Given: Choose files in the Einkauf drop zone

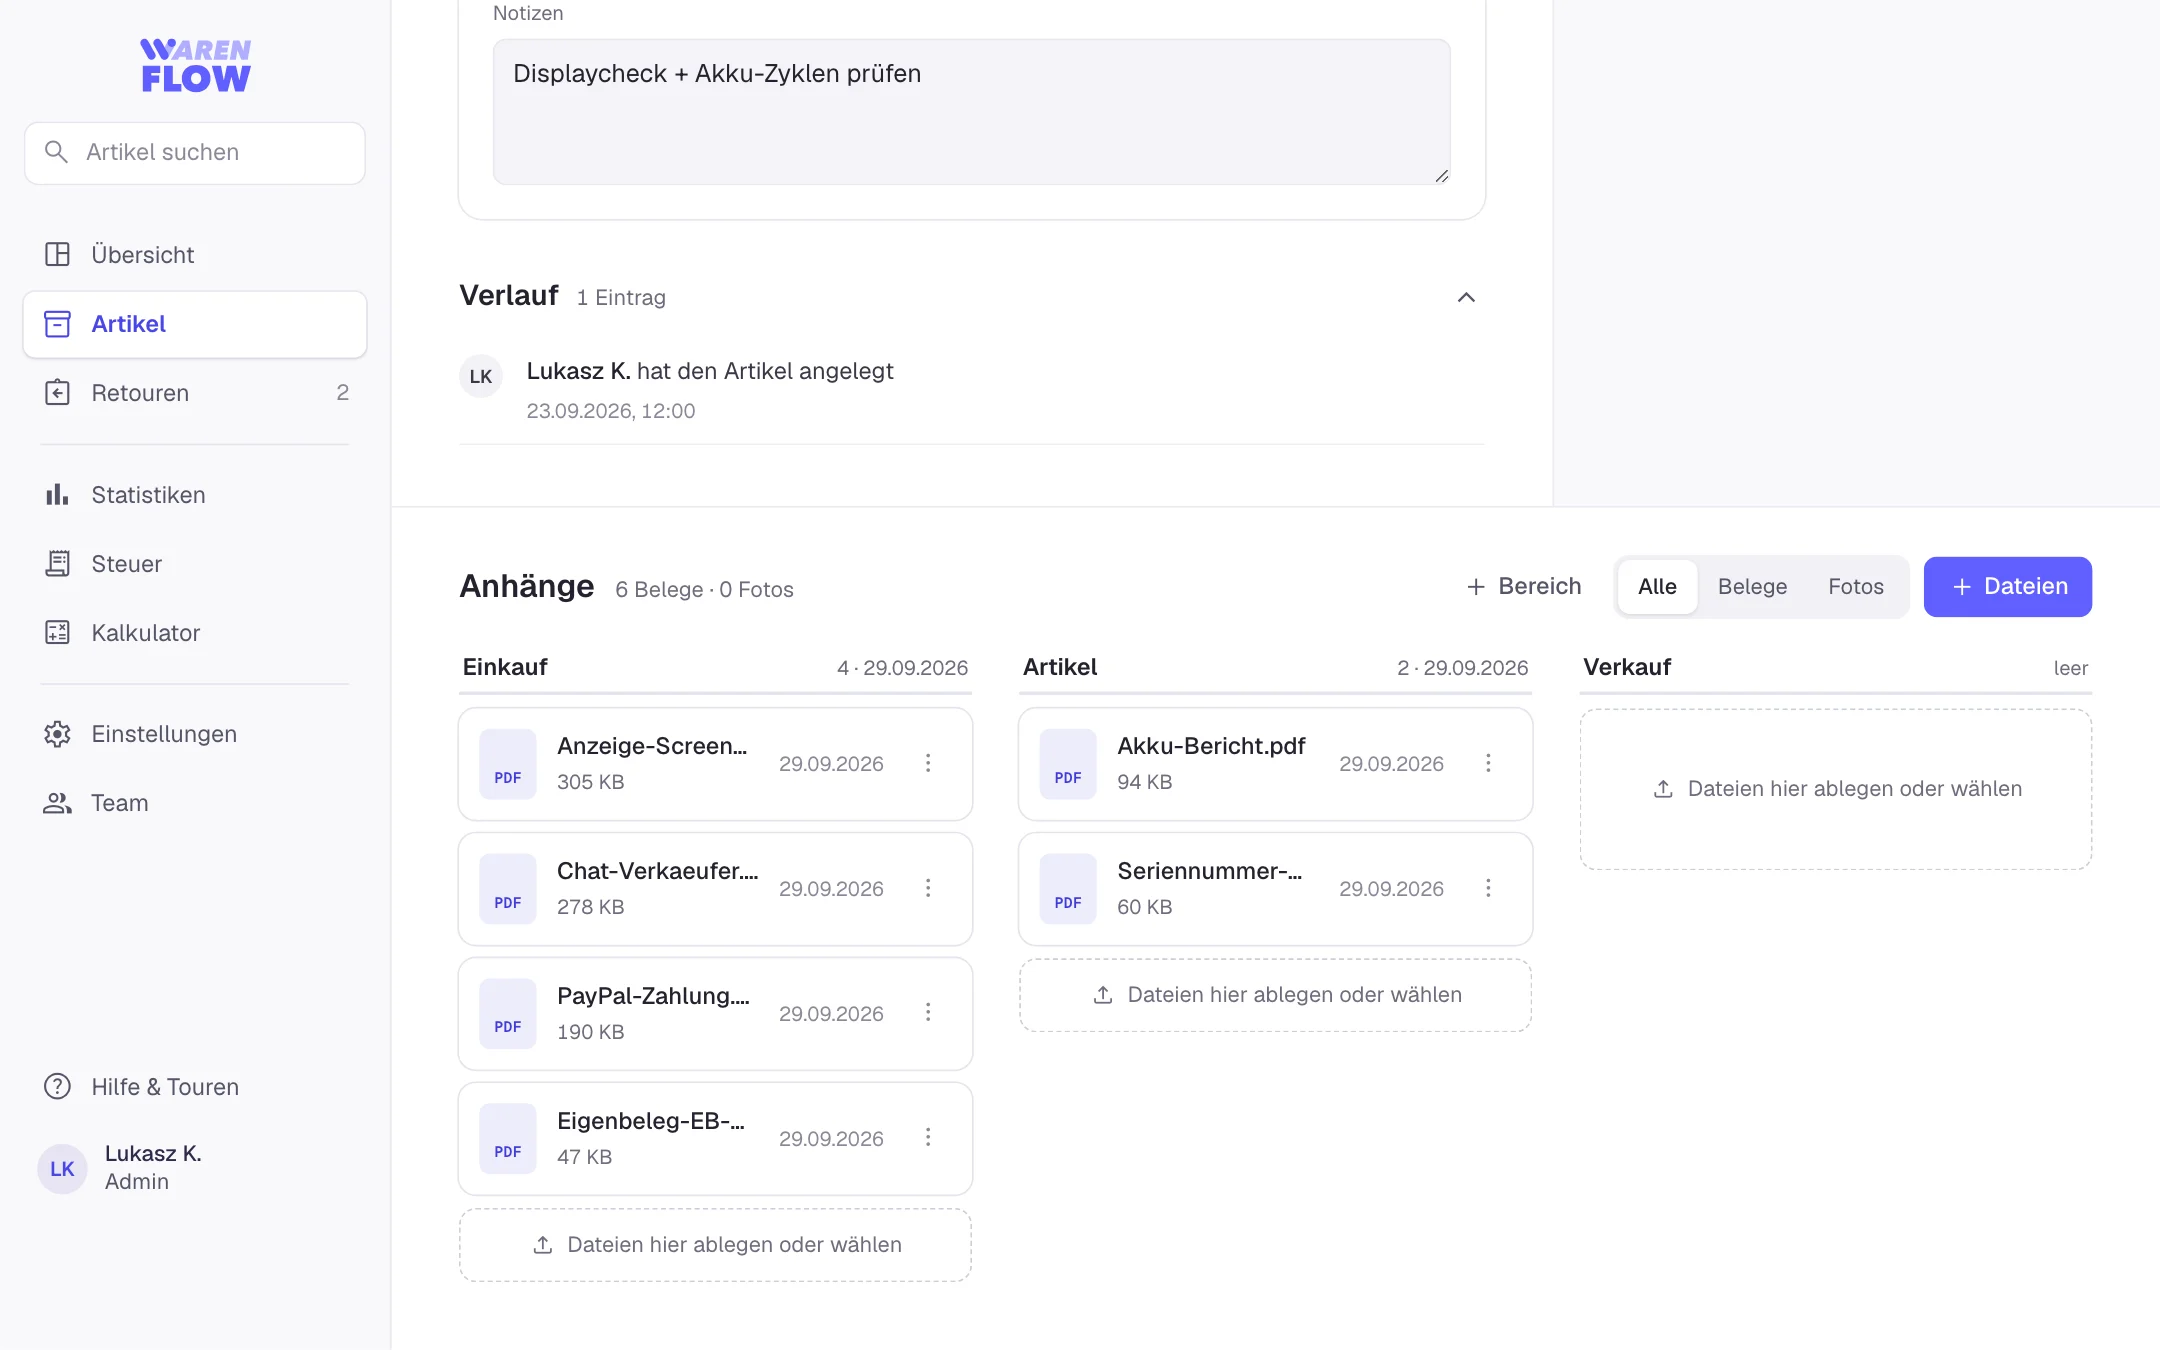Looking at the screenshot, I should coord(715,1245).
